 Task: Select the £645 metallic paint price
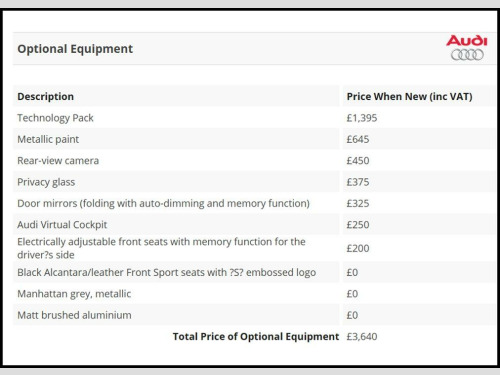[x=358, y=139]
